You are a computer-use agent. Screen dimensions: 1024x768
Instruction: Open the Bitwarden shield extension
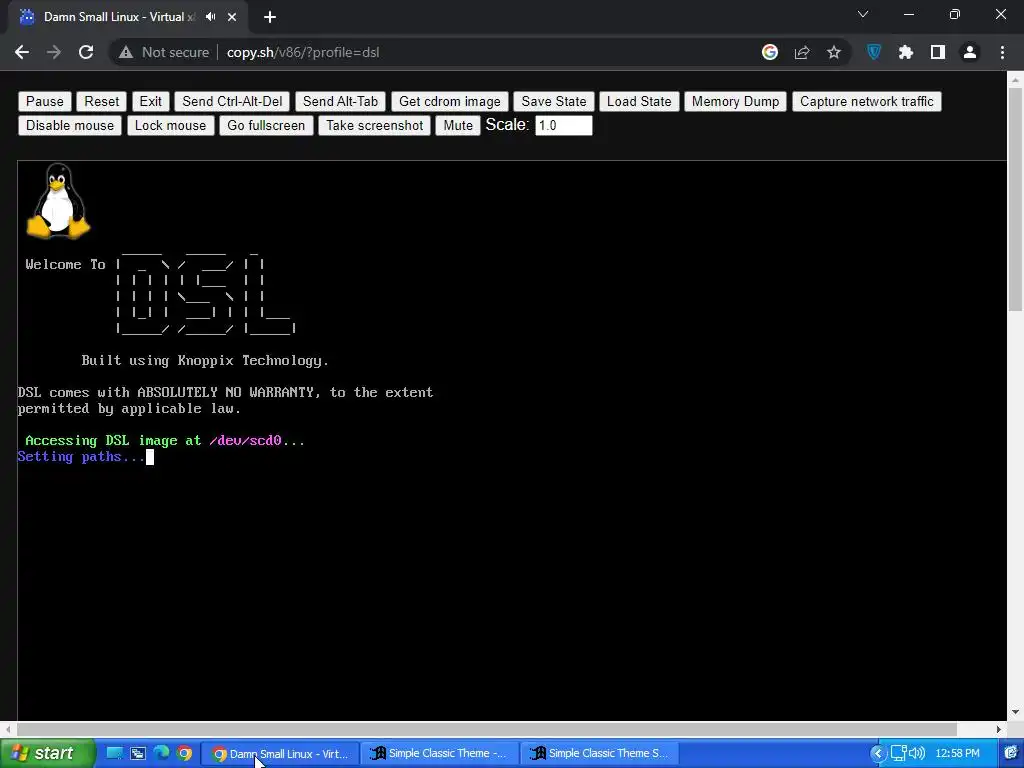(874, 52)
